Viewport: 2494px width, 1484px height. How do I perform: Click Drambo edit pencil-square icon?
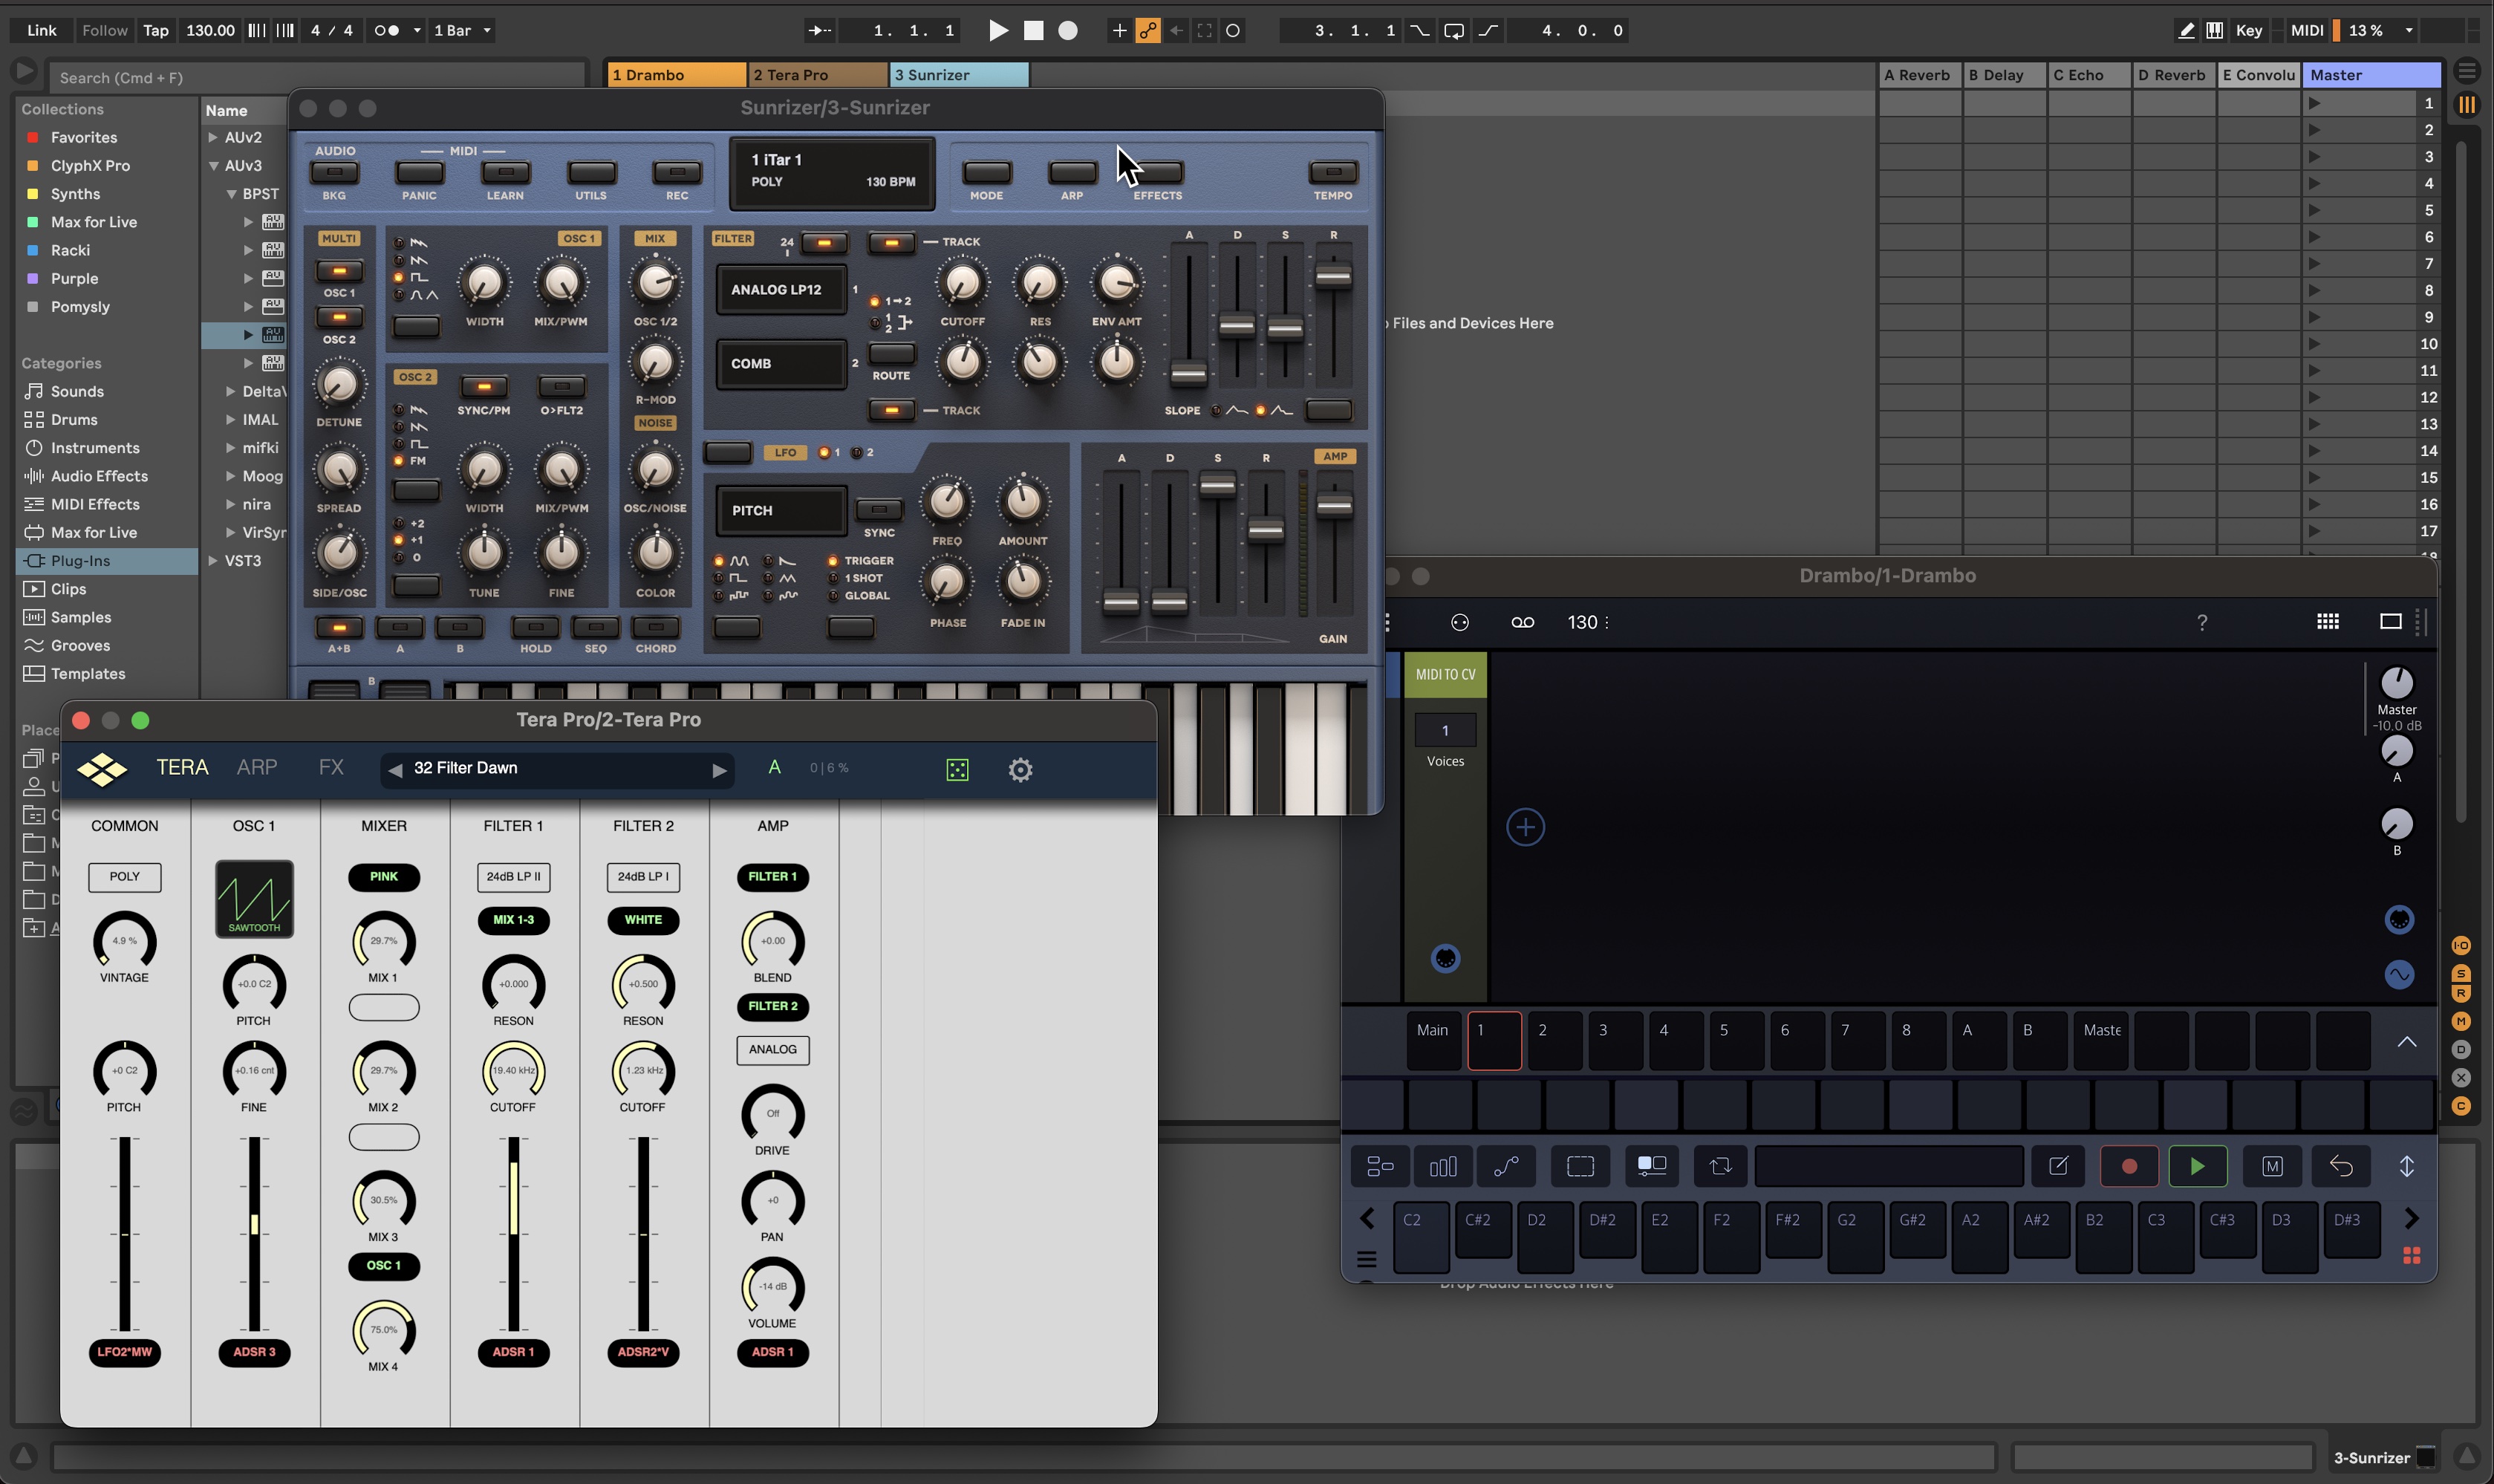coord(2058,1166)
